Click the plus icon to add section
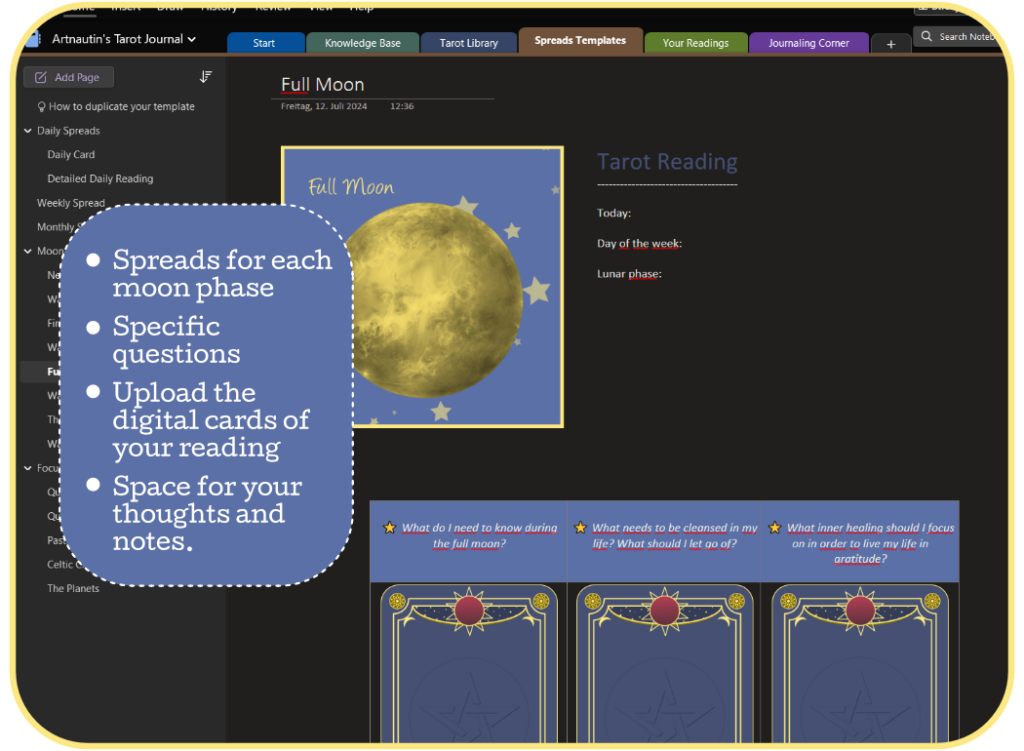 pyautogui.click(x=890, y=44)
